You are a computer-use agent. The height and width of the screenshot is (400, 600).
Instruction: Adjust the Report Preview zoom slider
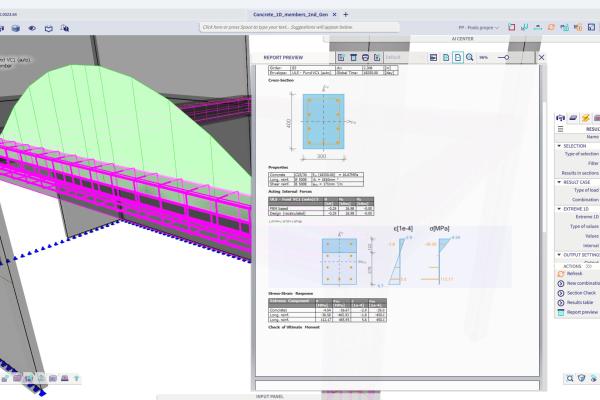coord(506,57)
